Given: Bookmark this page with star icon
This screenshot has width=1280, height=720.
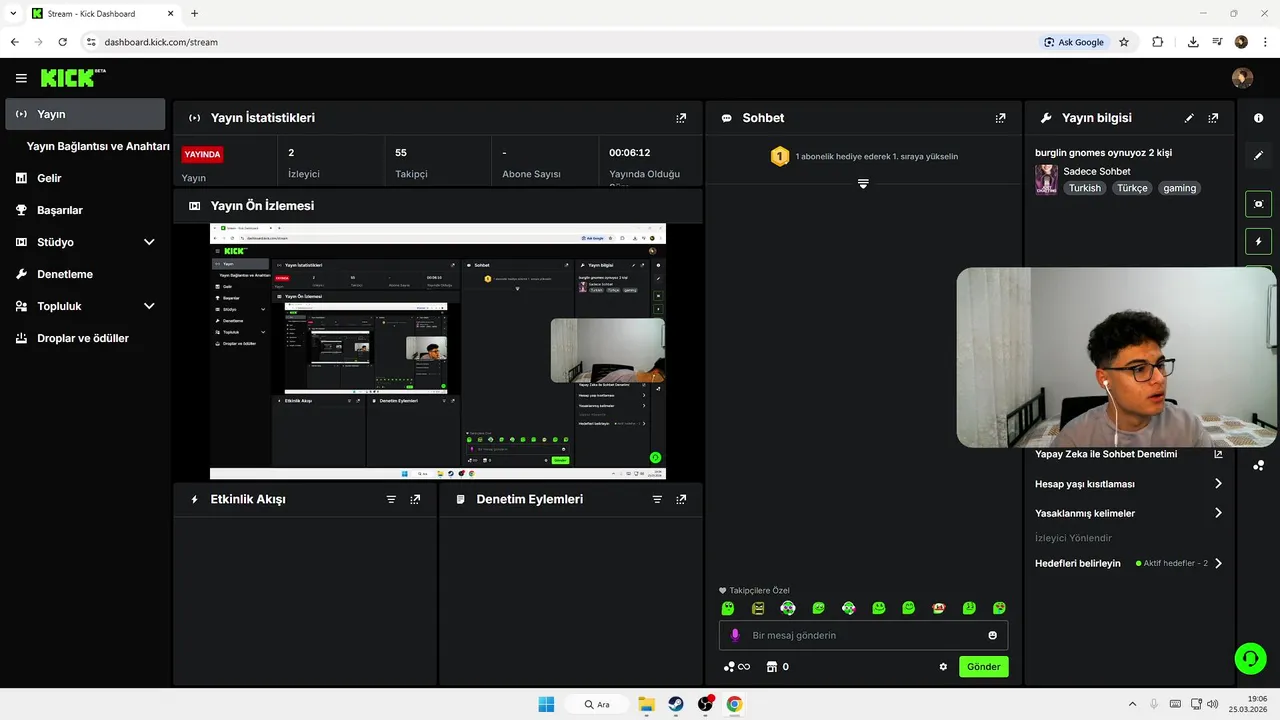Looking at the screenshot, I should pyautogui.click(x=1124, y=42).
